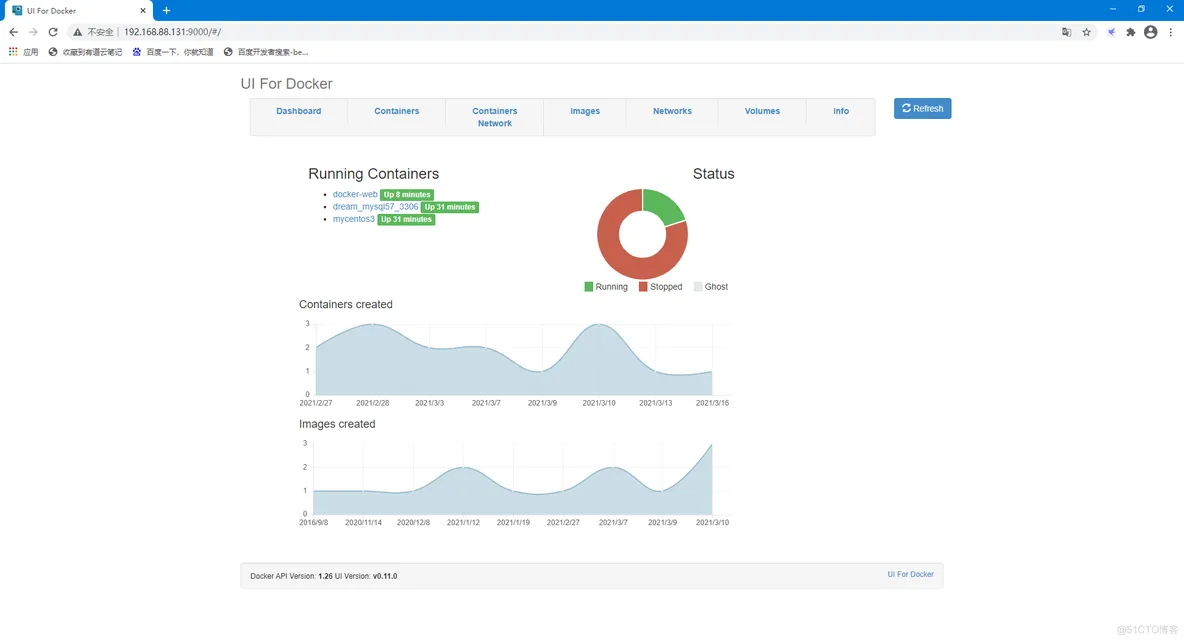
Task: Click the blue bird extension icon
Action: (1111, 32)
